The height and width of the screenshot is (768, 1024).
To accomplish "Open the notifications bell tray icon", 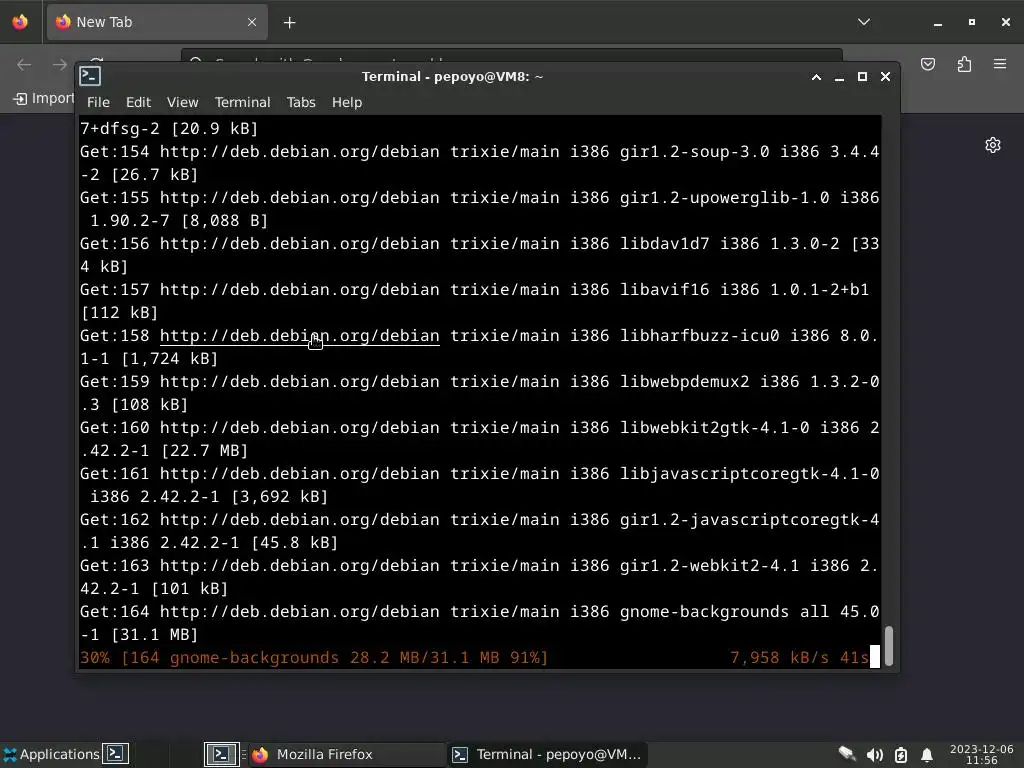I will click(x=927, y=755).
